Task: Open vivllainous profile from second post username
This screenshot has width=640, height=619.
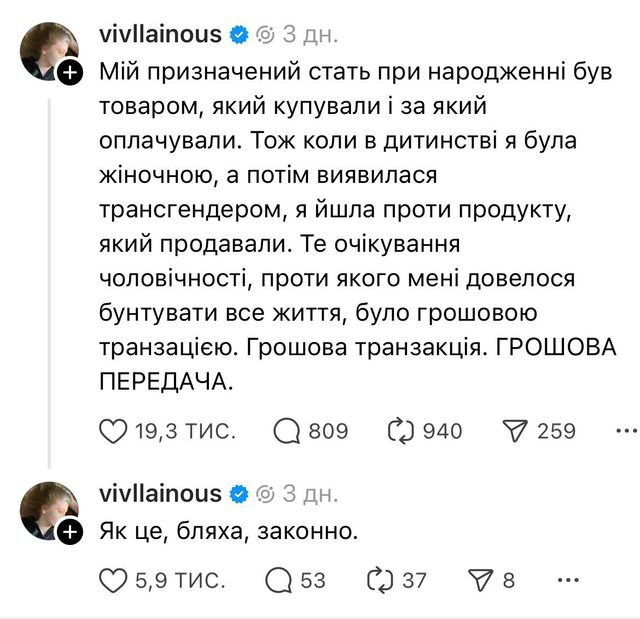Action: point(161,493)
